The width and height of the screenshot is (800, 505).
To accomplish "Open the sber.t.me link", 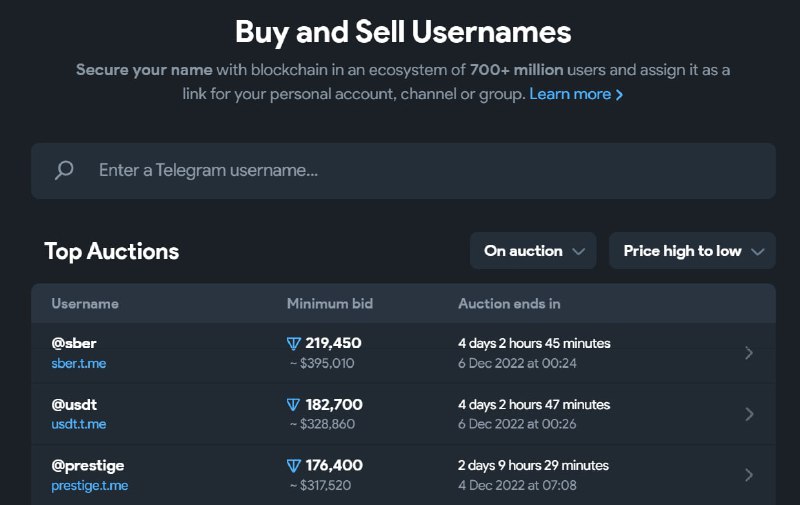I will coord(79,363).
